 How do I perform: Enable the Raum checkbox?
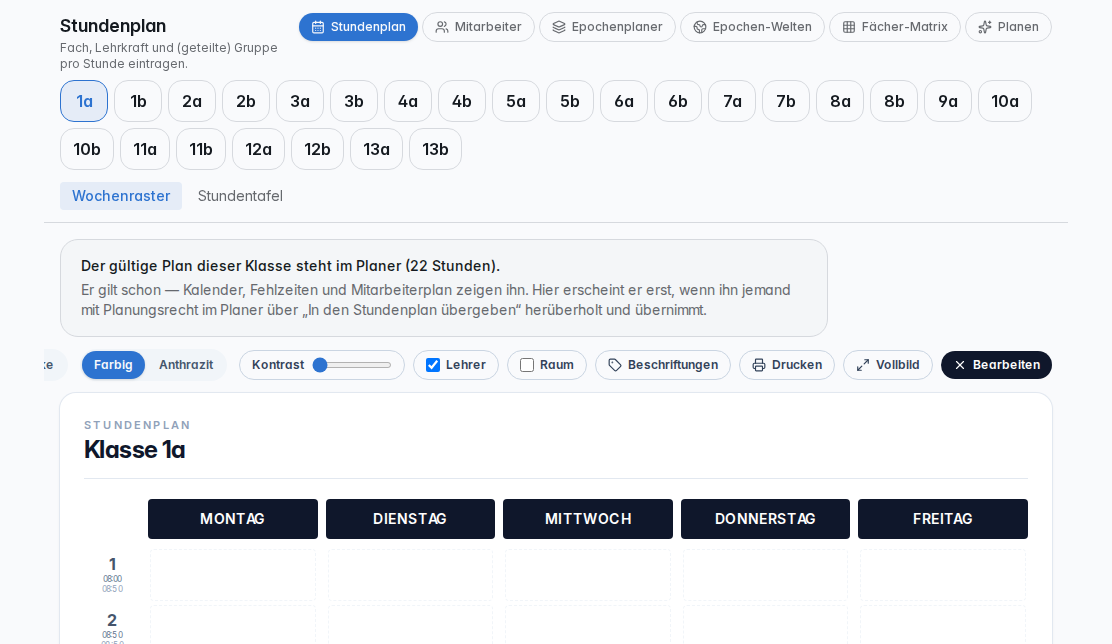click(x=527, y=365)
